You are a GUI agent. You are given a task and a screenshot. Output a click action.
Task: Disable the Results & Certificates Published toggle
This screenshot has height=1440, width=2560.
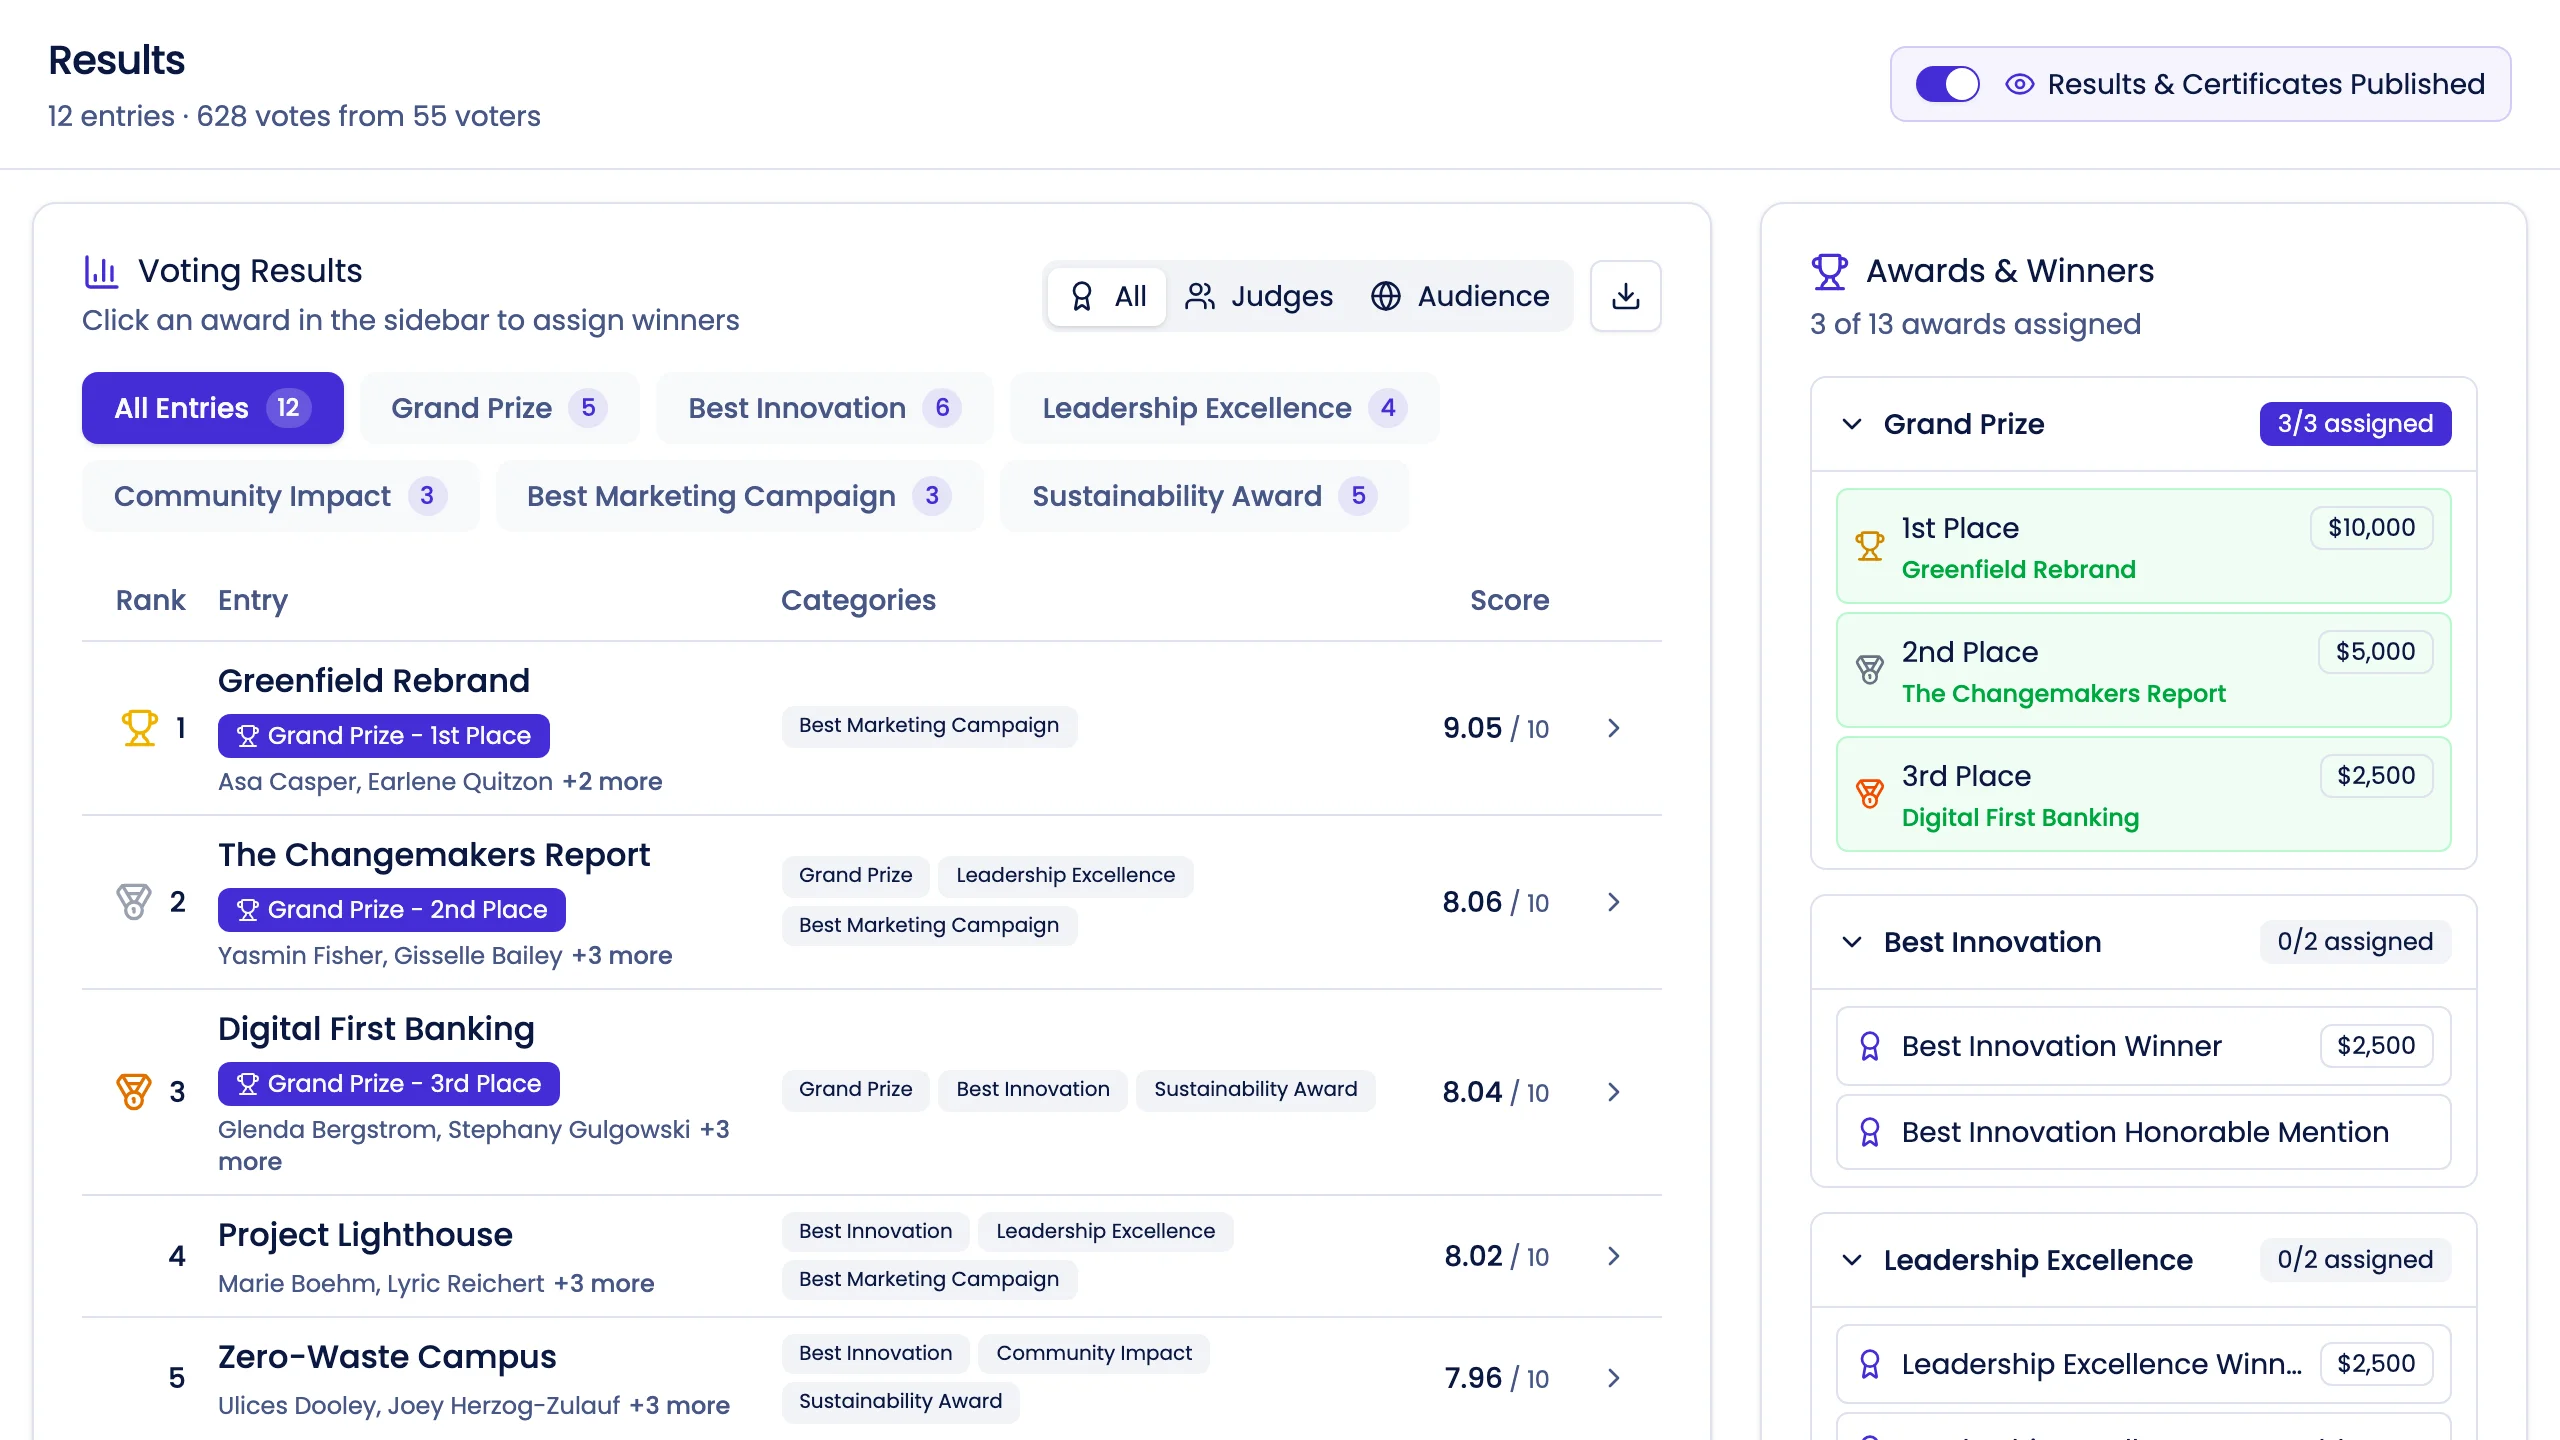1947,84
